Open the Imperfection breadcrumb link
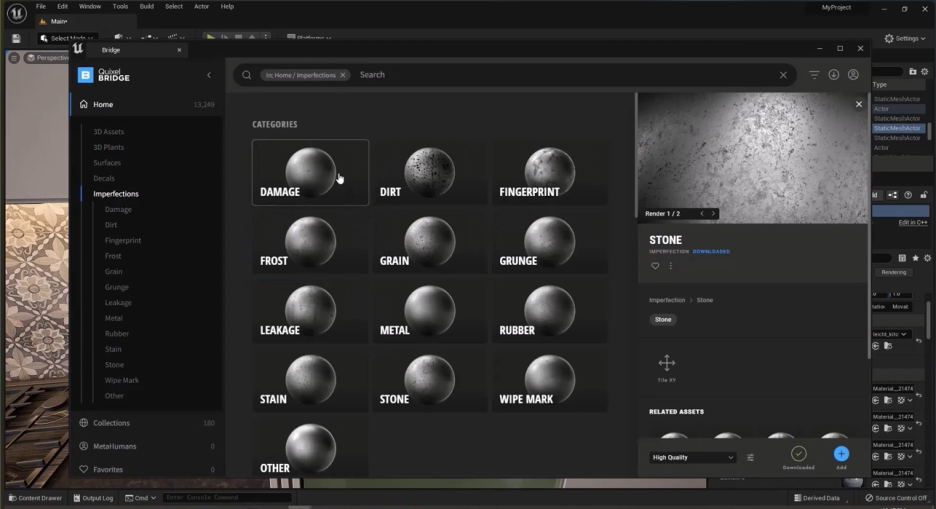This screenshot has width=936, height=509. (x=667, y=300)
